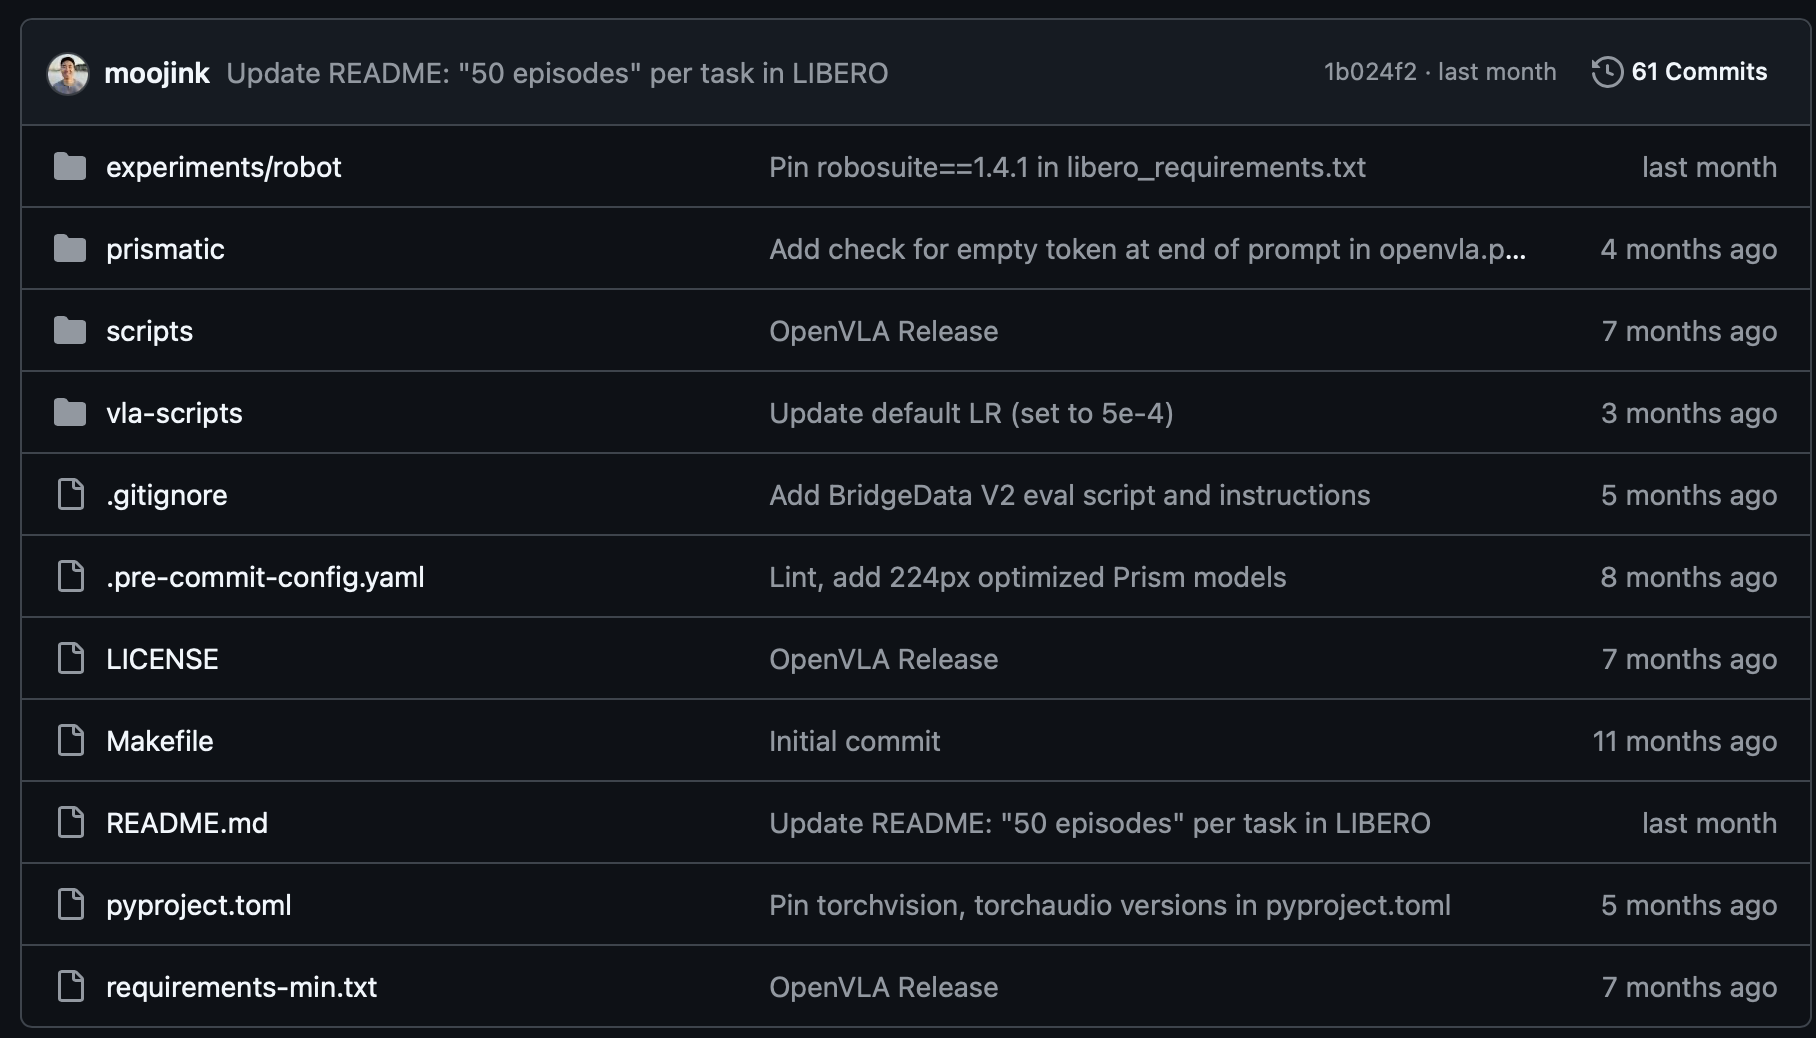Open requirements-min.txt file

(x=241, y=987)
